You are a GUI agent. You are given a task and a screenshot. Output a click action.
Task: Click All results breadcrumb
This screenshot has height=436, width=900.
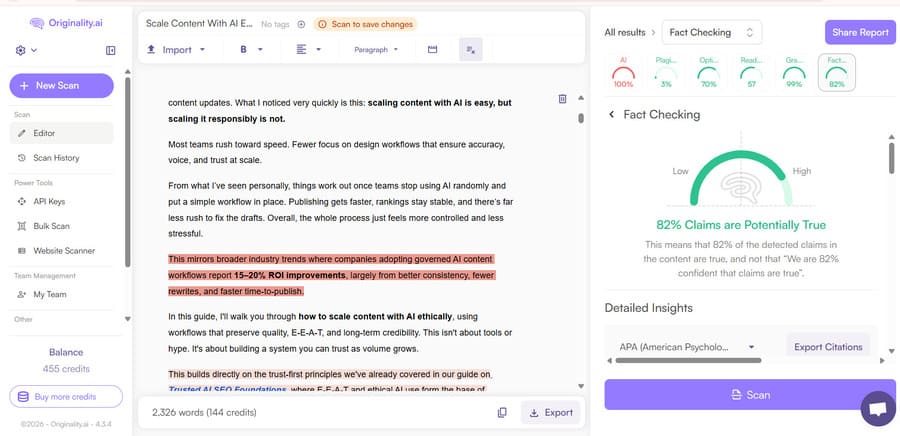[624, 33]
